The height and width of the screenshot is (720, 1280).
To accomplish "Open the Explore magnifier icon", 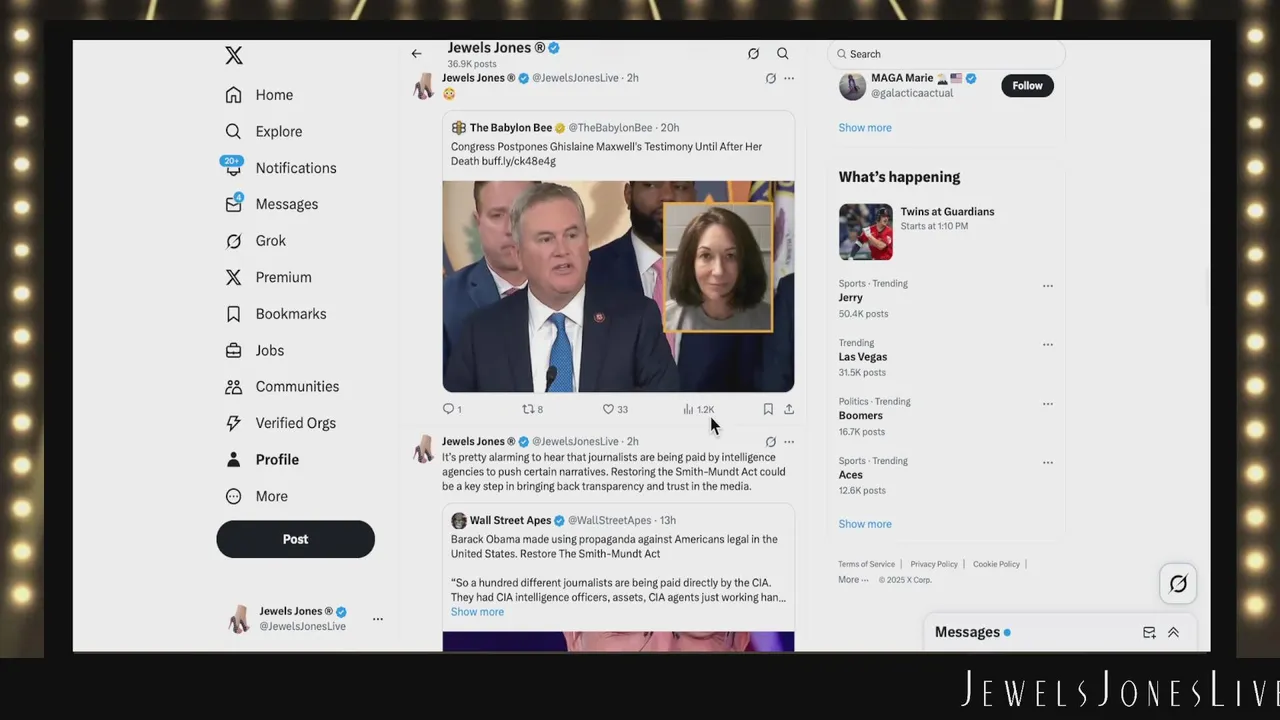I will (x=233, y=131).
